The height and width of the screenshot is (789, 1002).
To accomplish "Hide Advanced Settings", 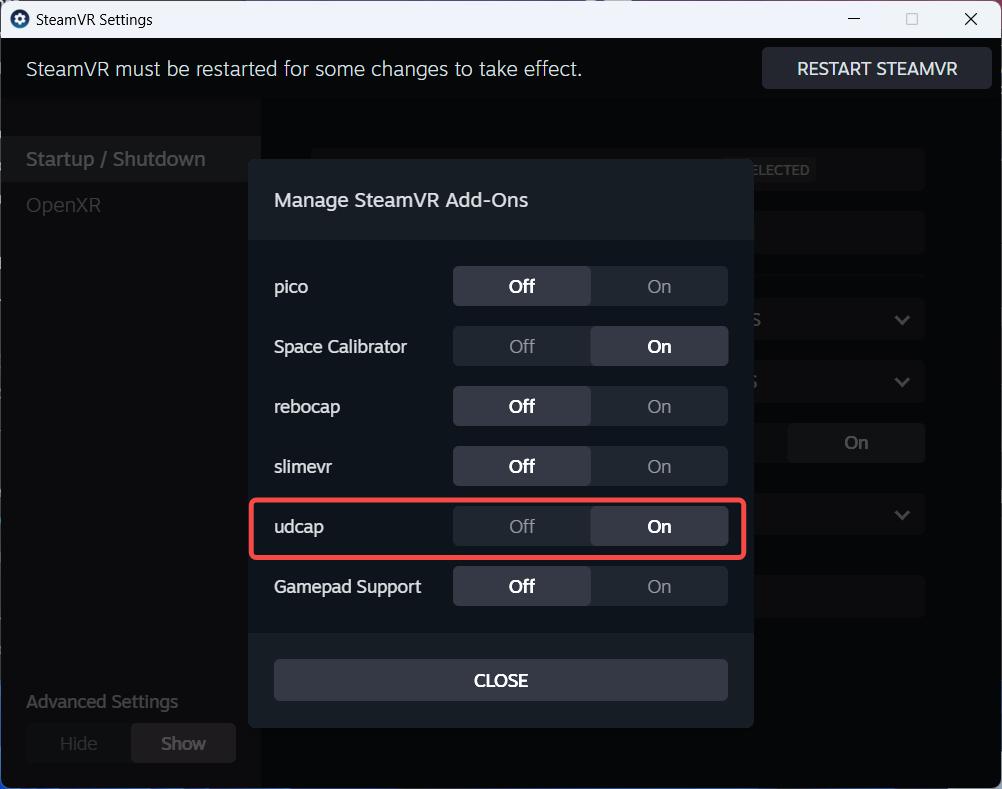I will [x=79, y=744].
